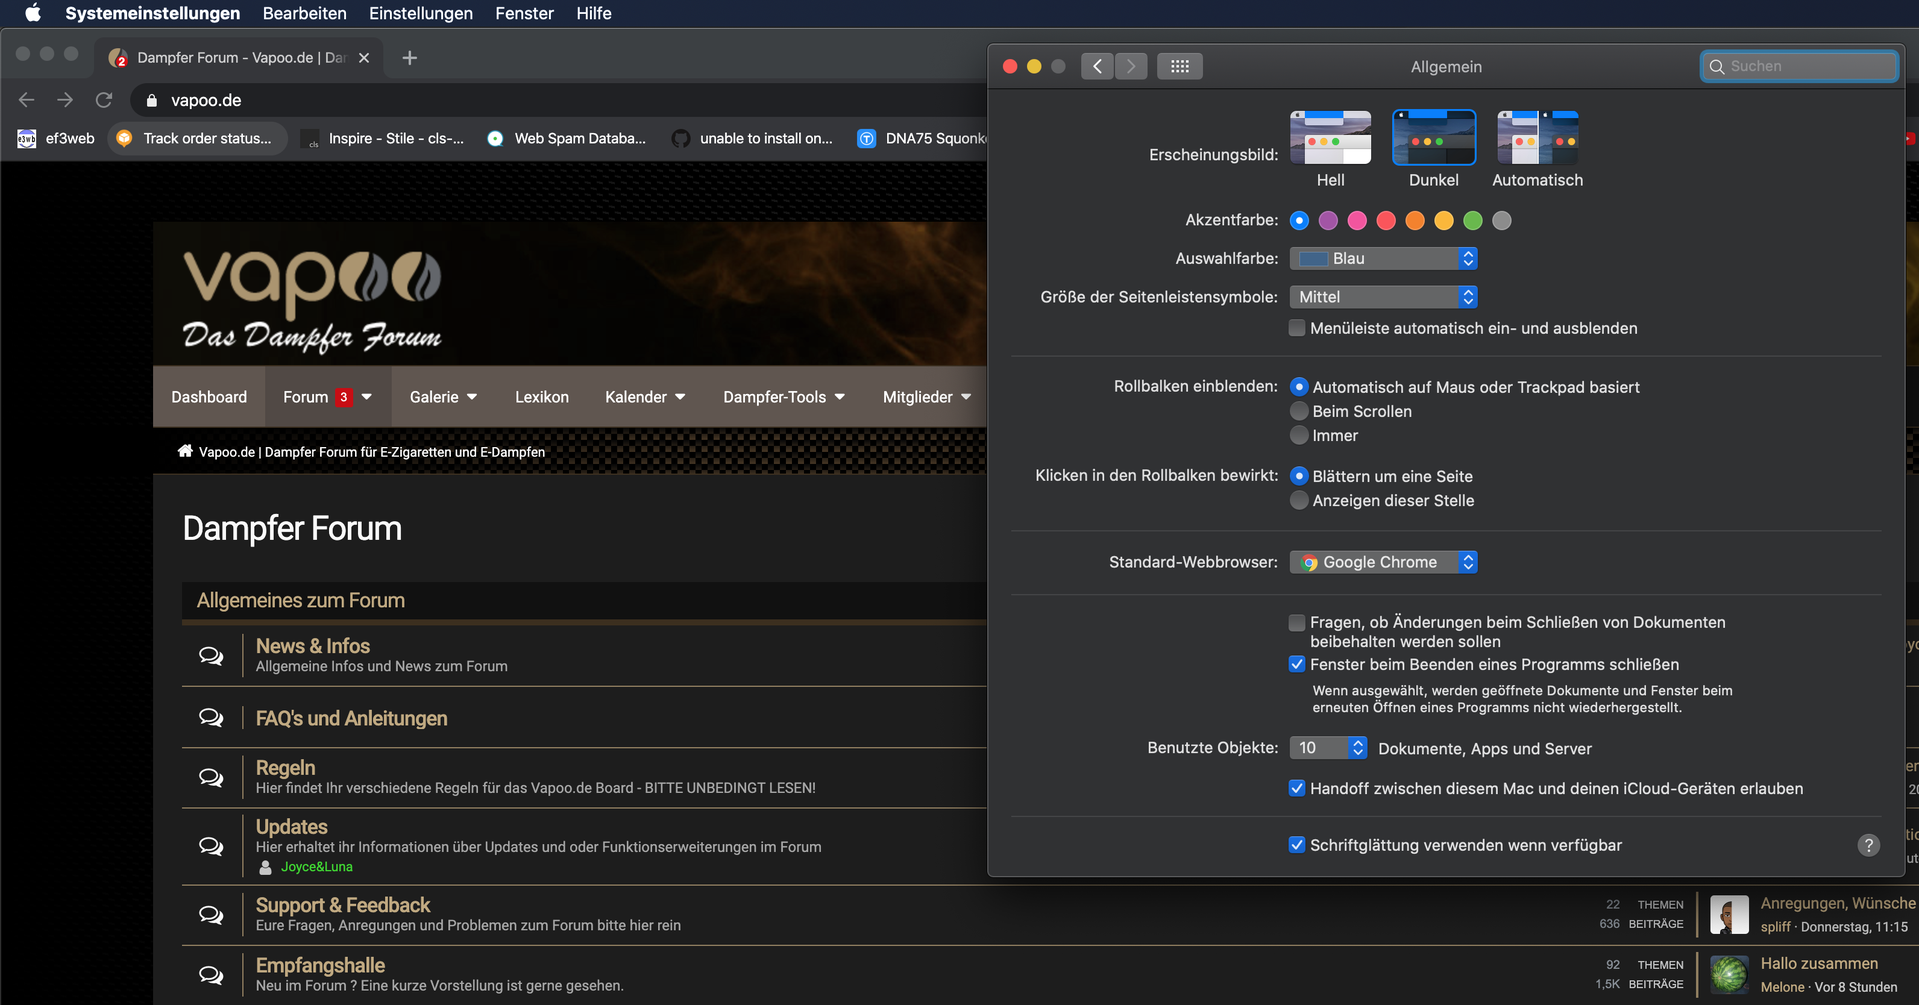The height and width of the screenshot is (1005, 1919).
Task: Uncheck Handoff between Mac and iCloud devices
Action: [1297, 788]
